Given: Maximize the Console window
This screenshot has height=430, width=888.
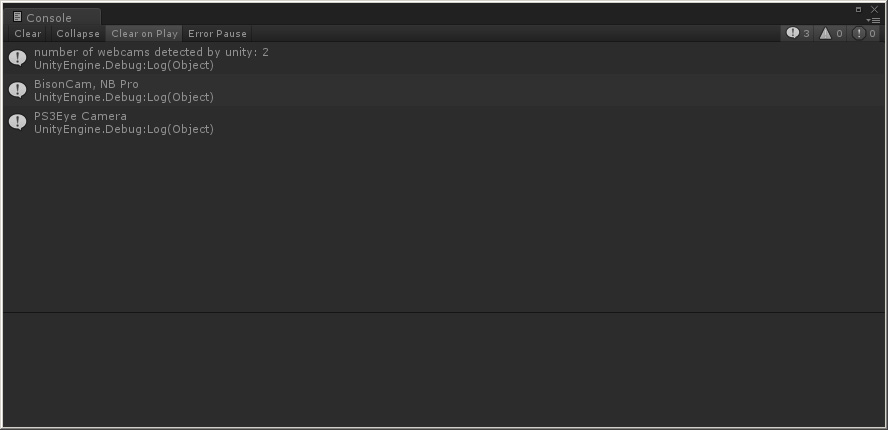Looking at the screenshot, I should point(859,10).
